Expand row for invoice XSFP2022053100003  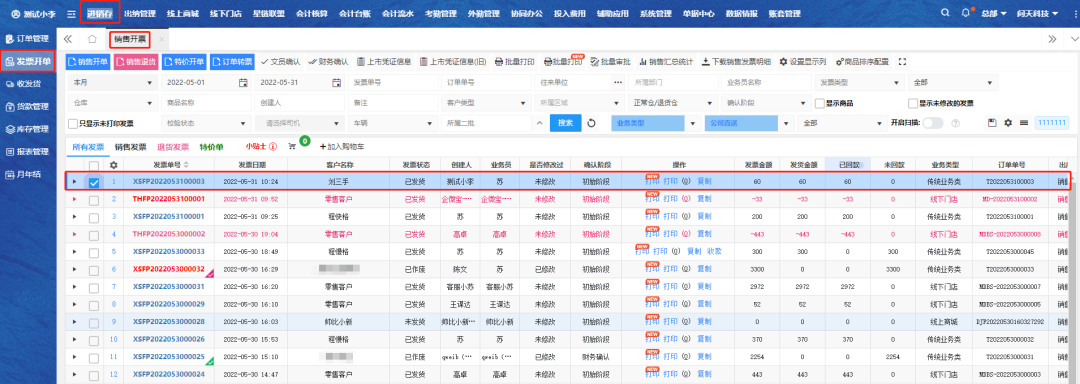(x=74, y=182)
